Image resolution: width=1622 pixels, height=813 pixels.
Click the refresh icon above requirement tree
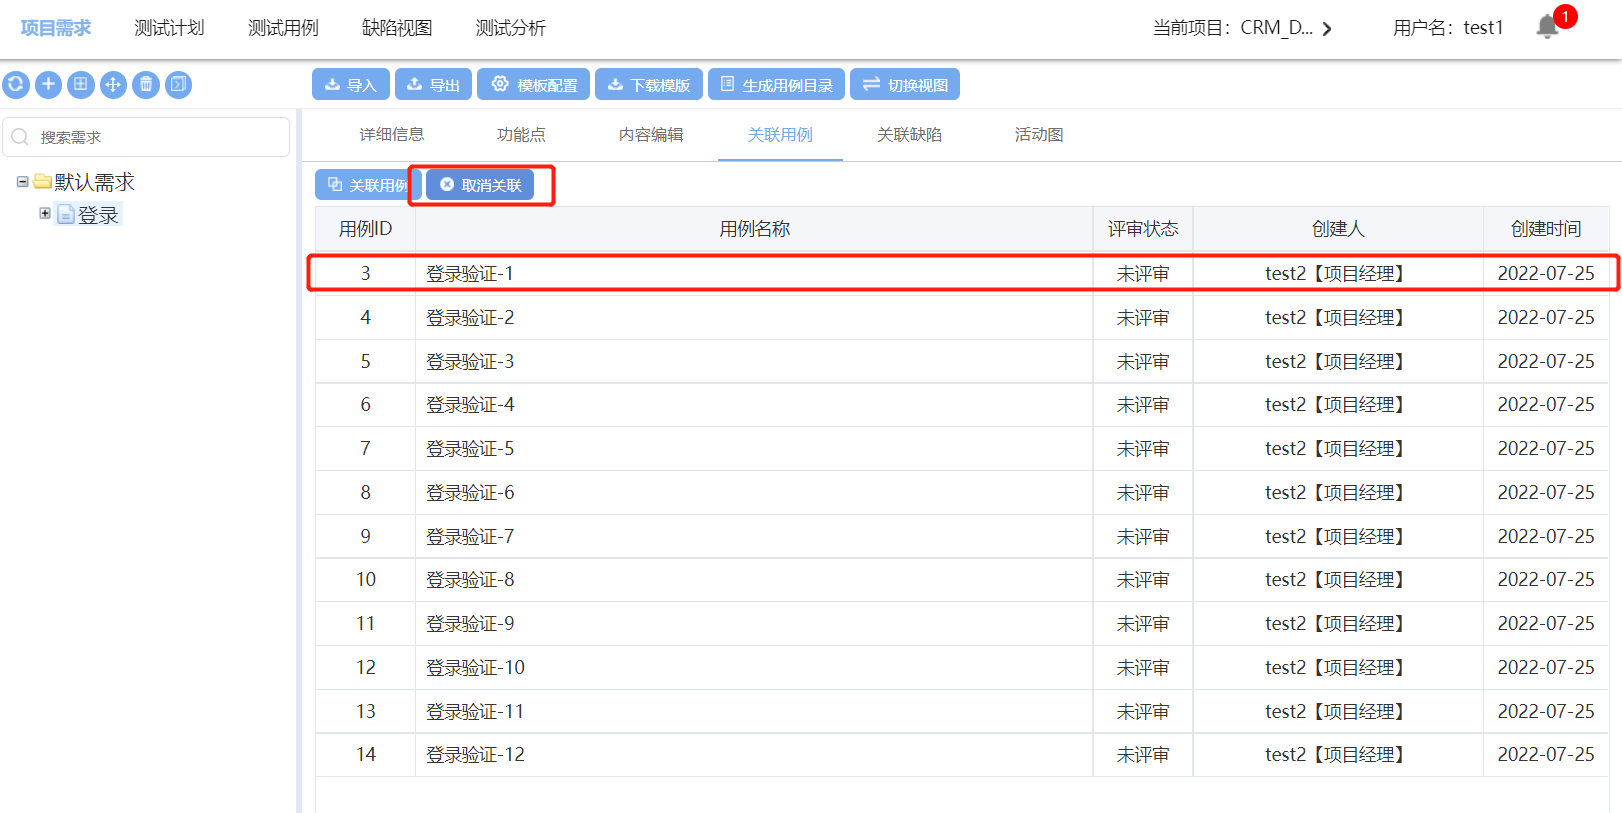click(15, 85)
